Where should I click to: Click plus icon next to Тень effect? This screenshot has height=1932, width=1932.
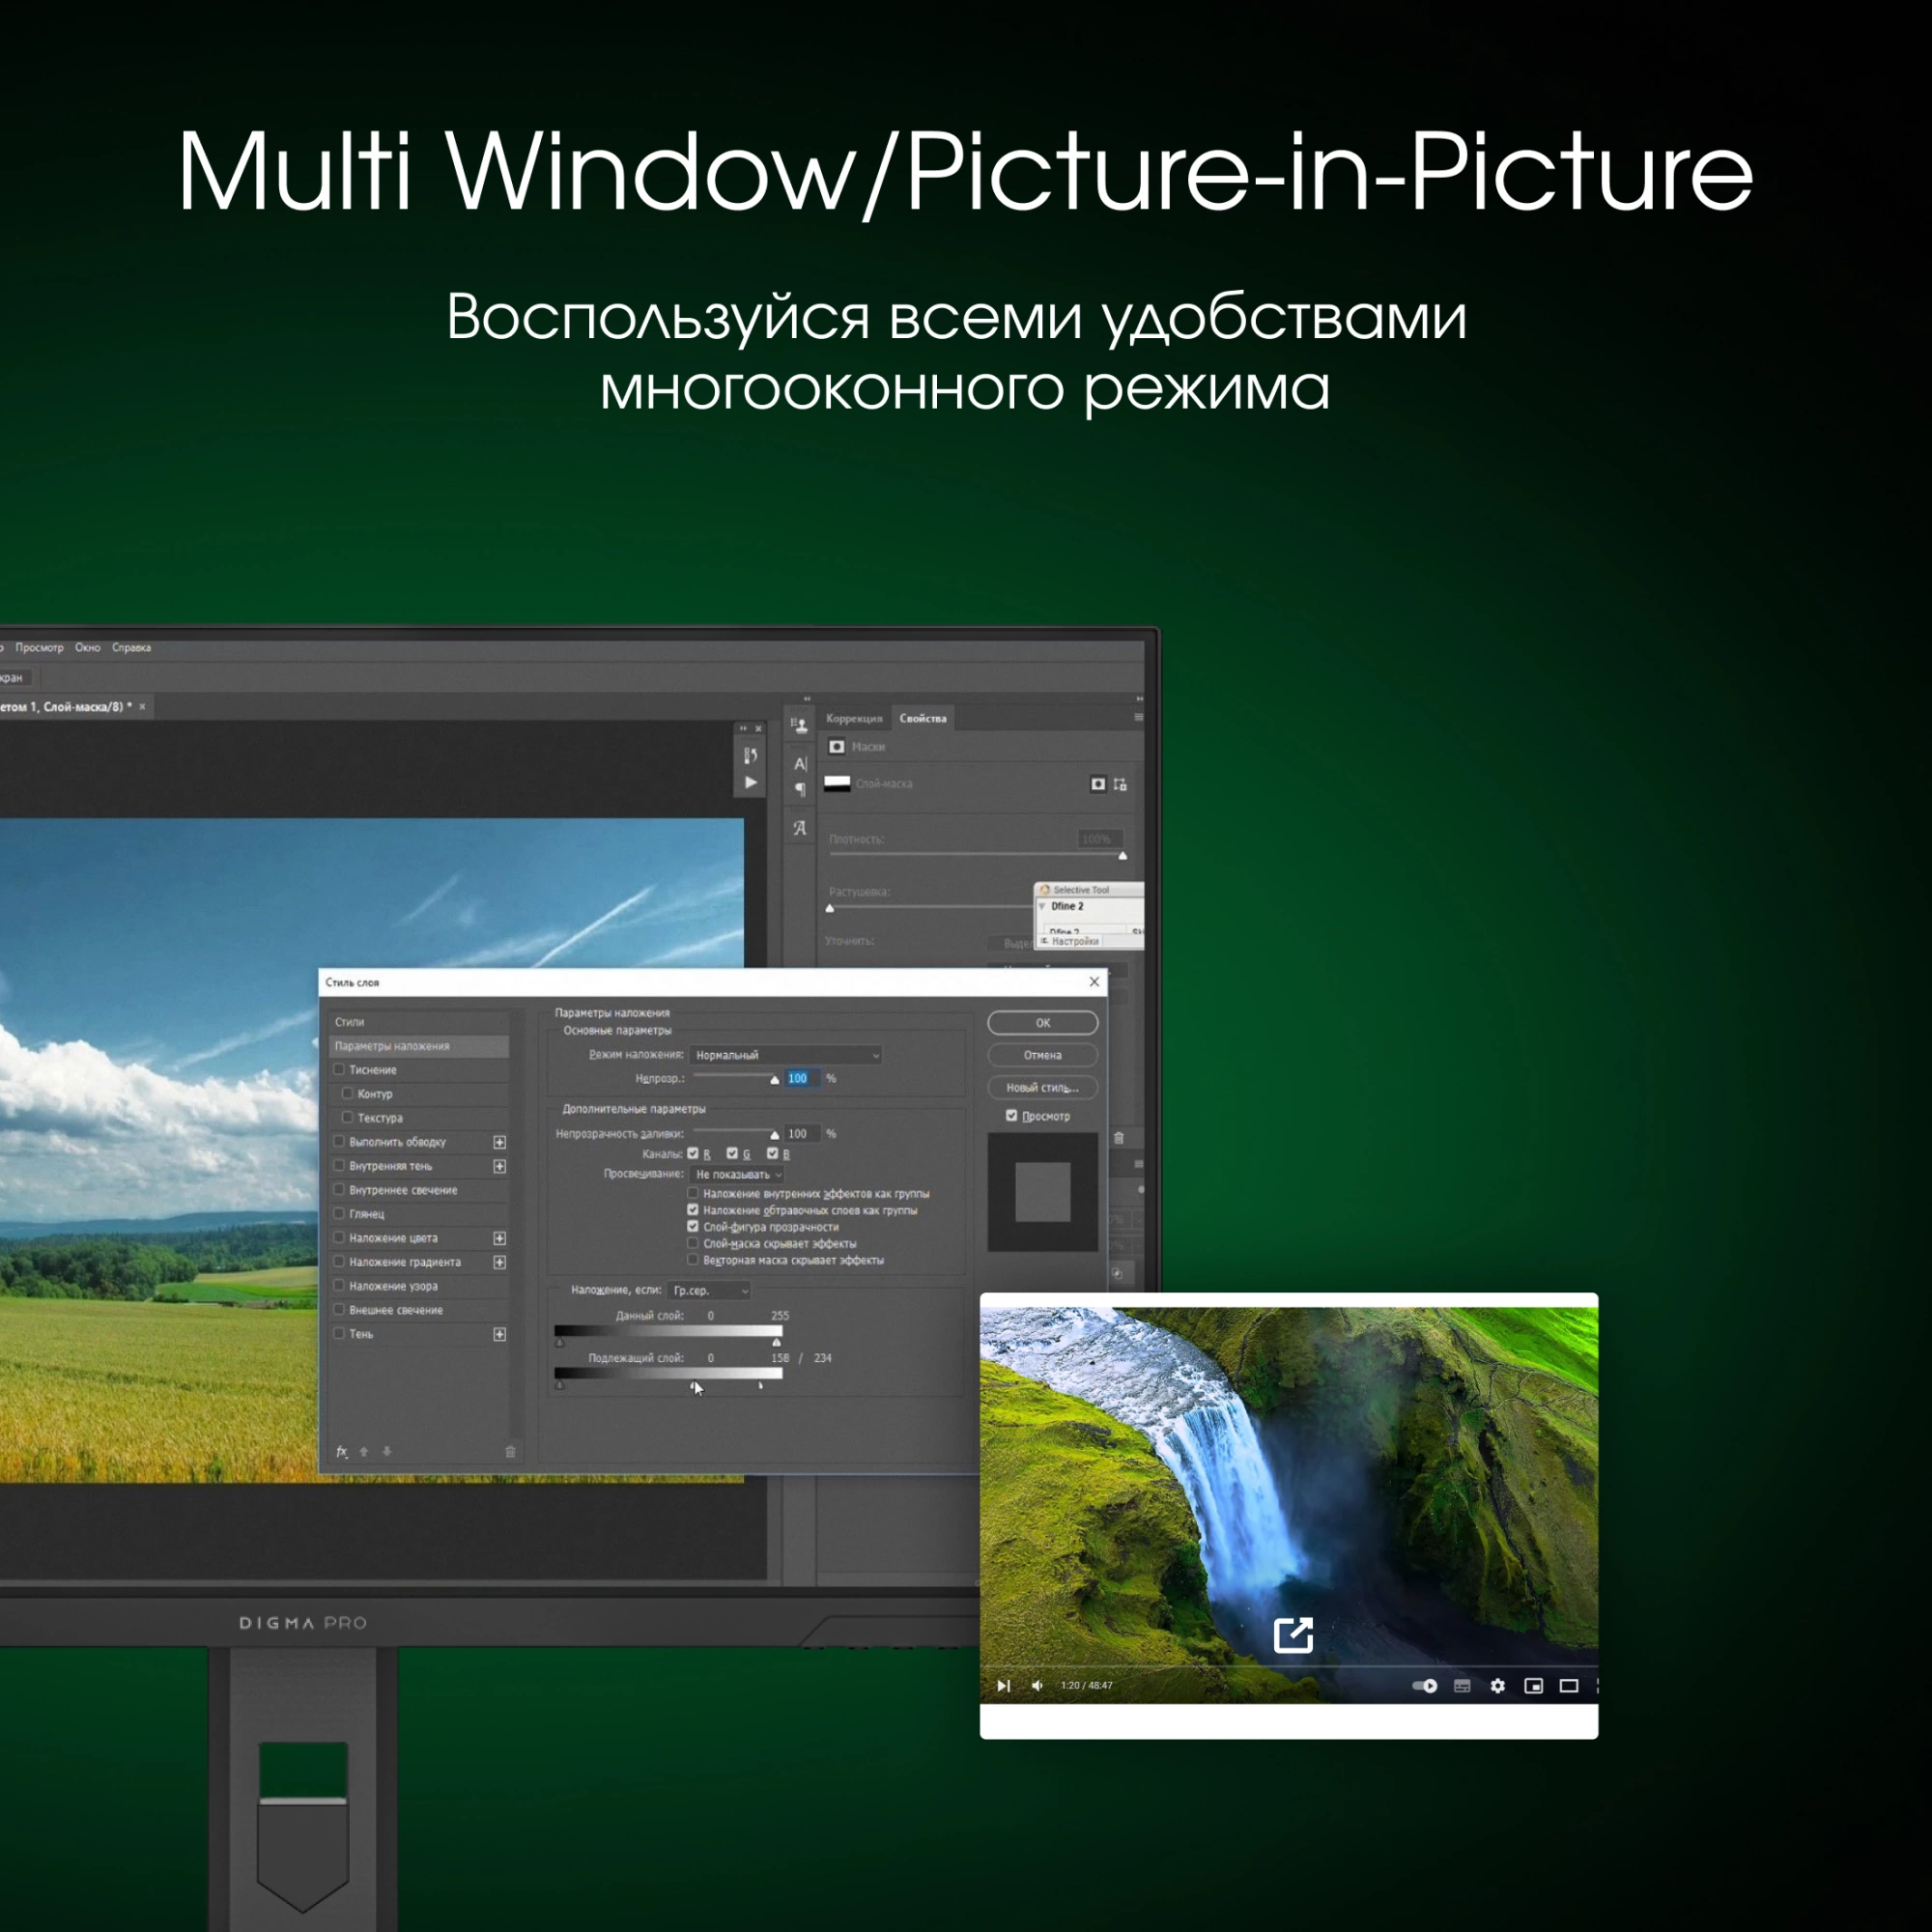click(x=499, y=1334)
